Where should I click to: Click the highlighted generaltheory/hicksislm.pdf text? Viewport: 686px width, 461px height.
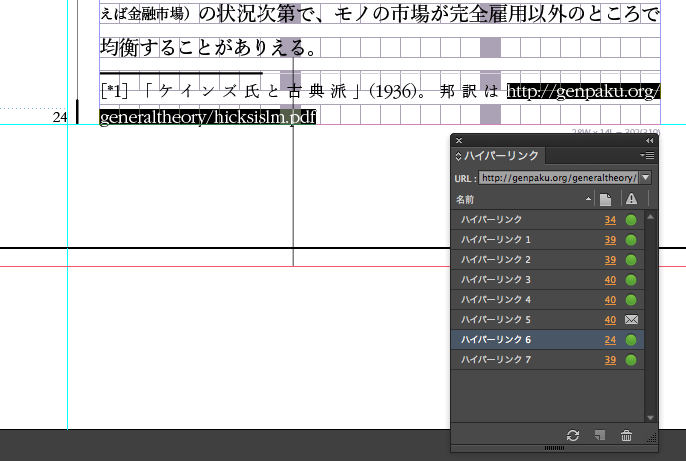point(208,117)
